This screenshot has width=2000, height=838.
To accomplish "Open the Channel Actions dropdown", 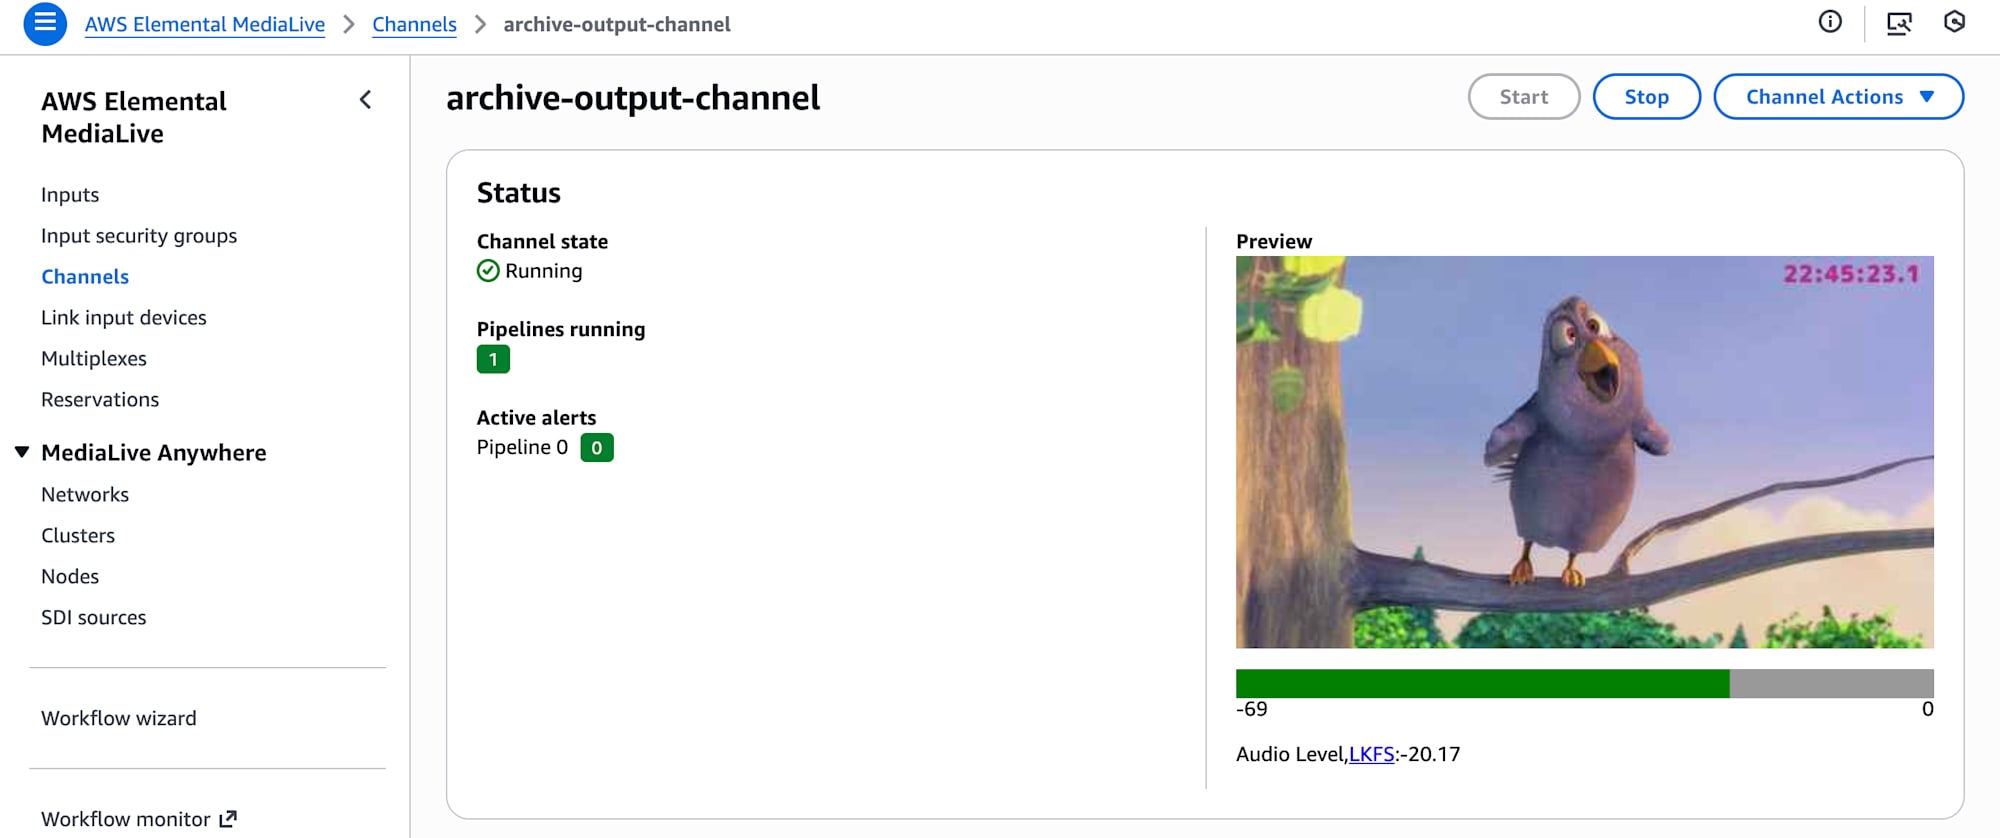I will 1838,97.
